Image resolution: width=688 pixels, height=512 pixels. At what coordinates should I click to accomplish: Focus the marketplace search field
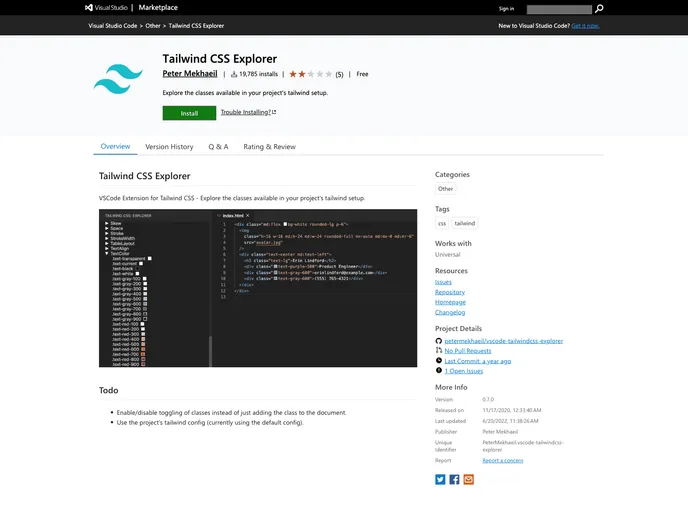click(559, 9)
